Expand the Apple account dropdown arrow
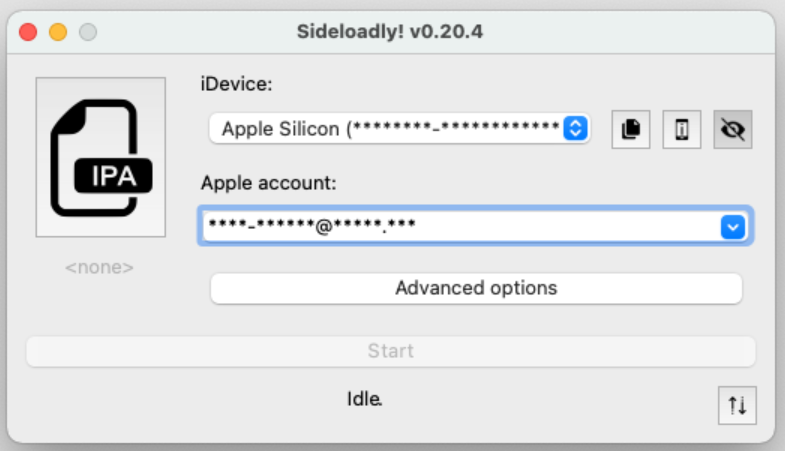Viewport: 785px width, 451px height. pos(733,227)
